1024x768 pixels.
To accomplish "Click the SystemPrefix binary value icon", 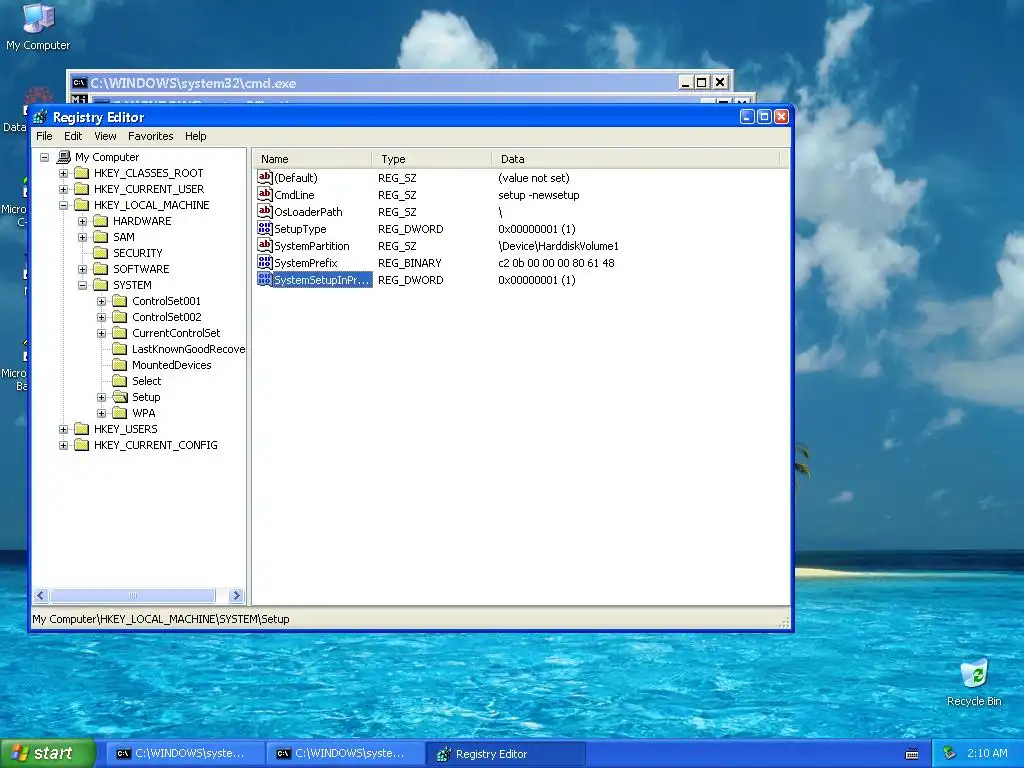I will click(x=264, y=263).
